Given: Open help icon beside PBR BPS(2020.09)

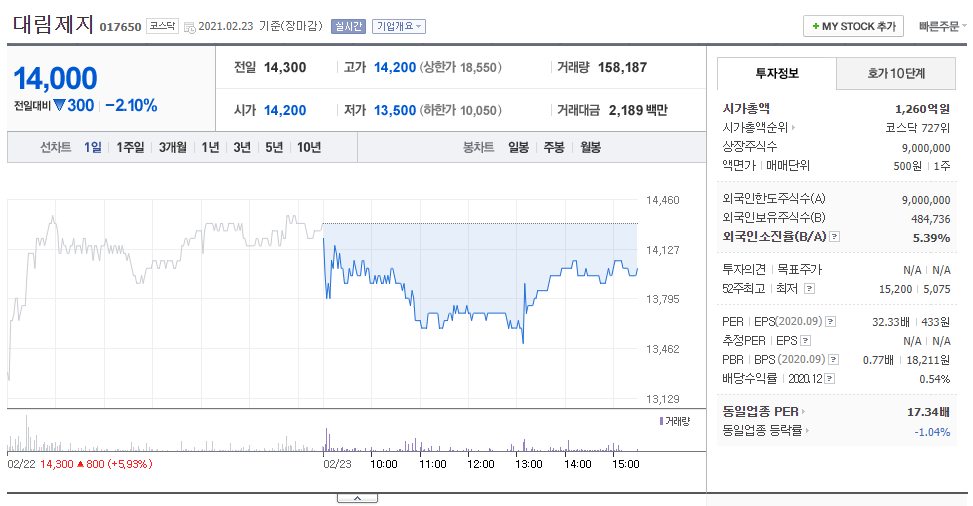Looking at the screenshot, I should coord(834,359).
